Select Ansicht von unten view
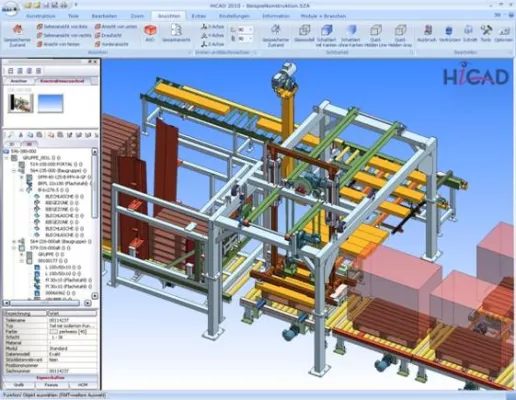This screenshot has height=400, width=516. (116, 26)
